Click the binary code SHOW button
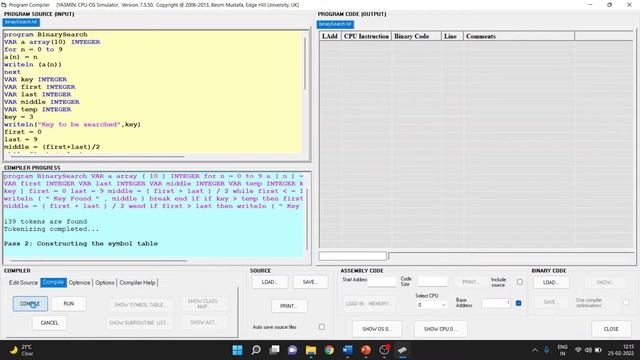Screen dimensions: 640x360 tap(604, 282)
